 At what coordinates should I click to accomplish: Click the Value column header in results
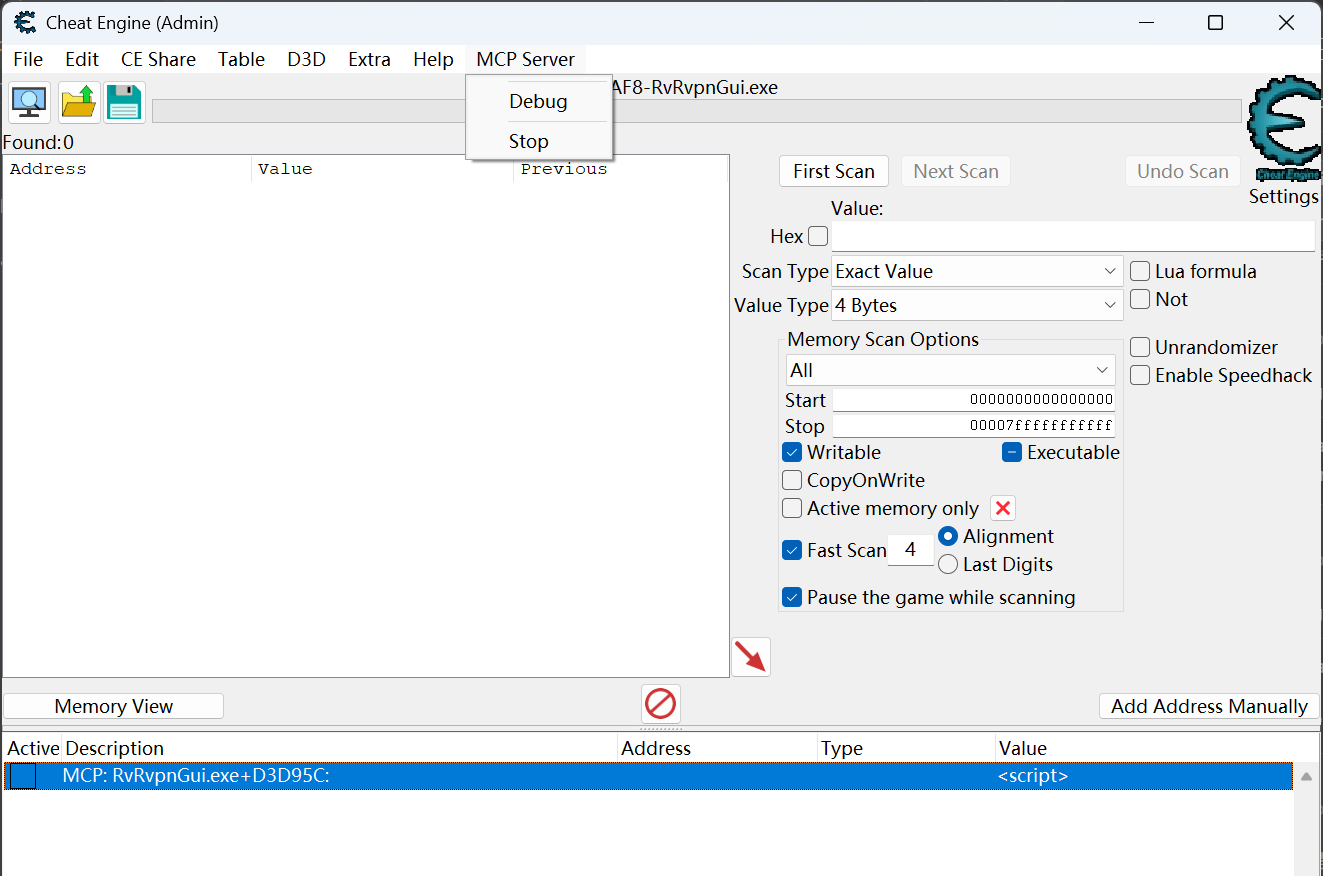point(383,169)
